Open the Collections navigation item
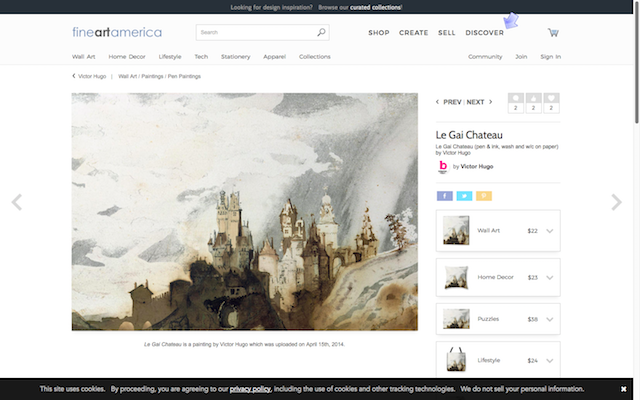The height and width of the screenshot is (400, 640). 315,57
